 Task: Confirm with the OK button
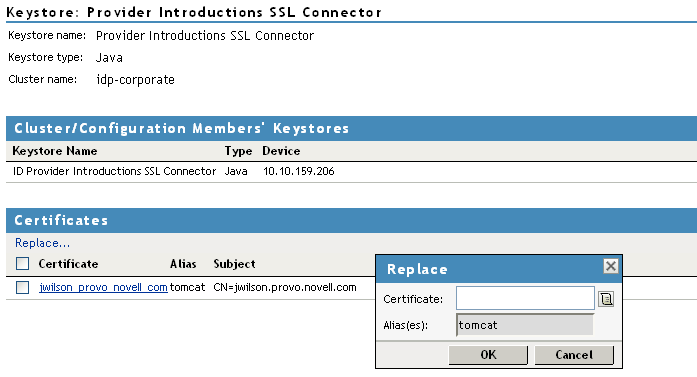(488, 355)
